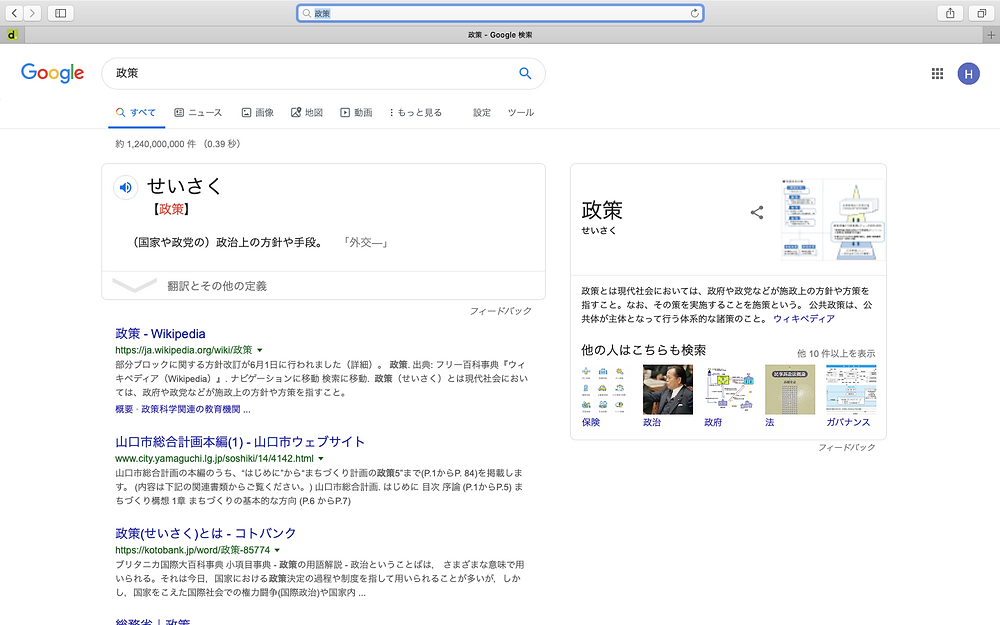Open 政策科学関連の教育機関 sitelink
Image resolution: width=1000 pixels, height=625 pixels.
click(x=195, y=409)
